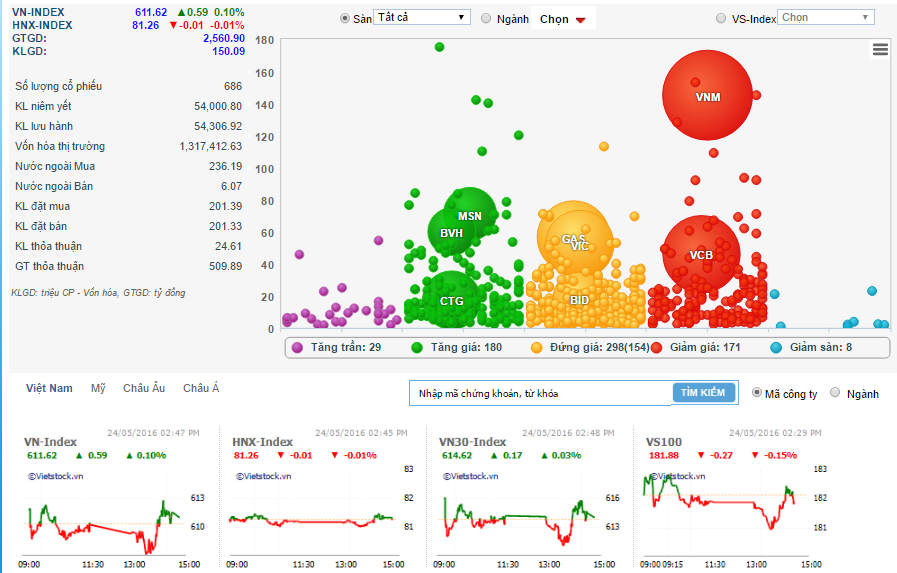Click the Tăng trần: 29 legend text
897x573 pixels.
(346, 347)
